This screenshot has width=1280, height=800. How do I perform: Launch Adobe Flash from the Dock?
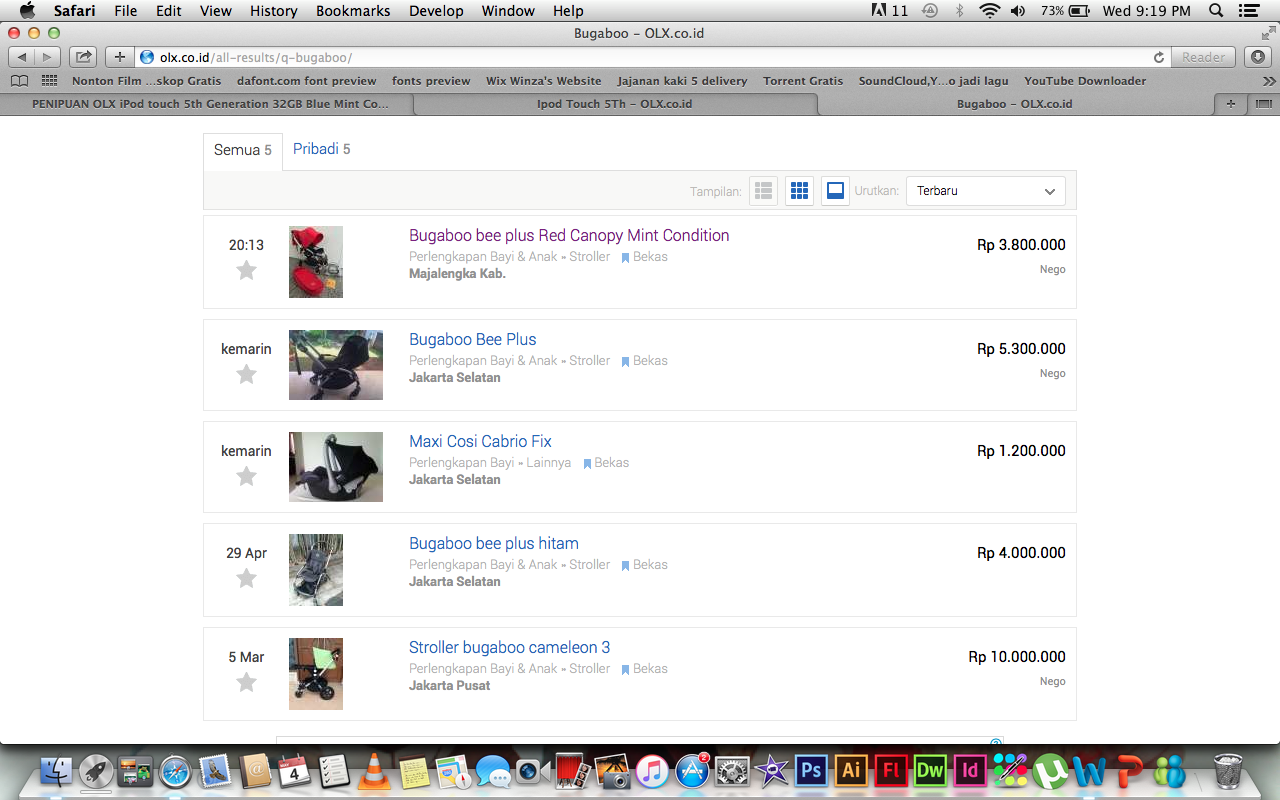(890, 771)
